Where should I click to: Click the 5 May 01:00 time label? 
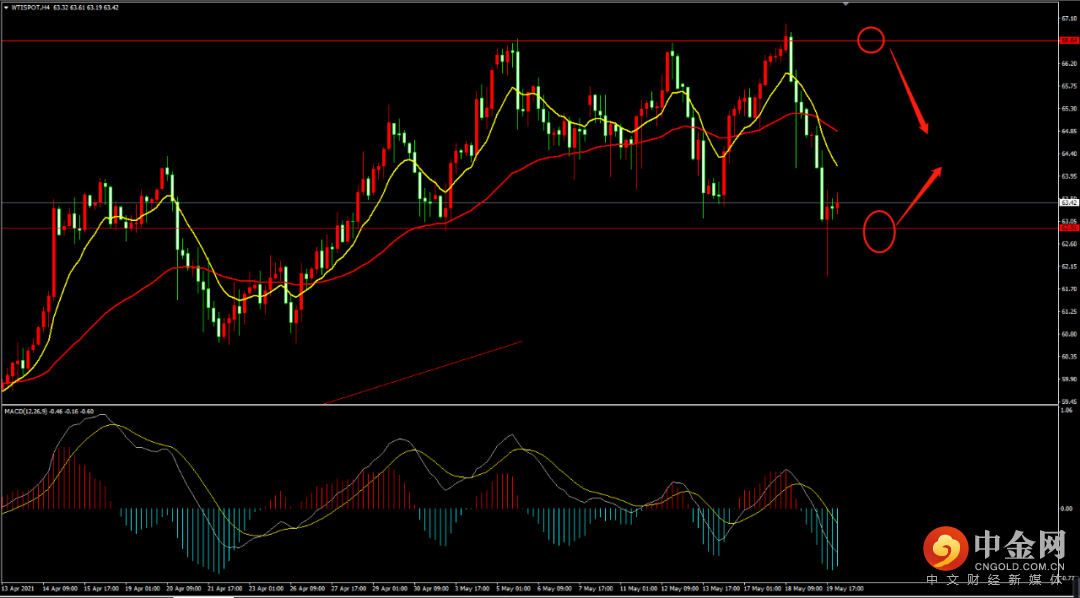pyautogui.click(x=514, y=589)
